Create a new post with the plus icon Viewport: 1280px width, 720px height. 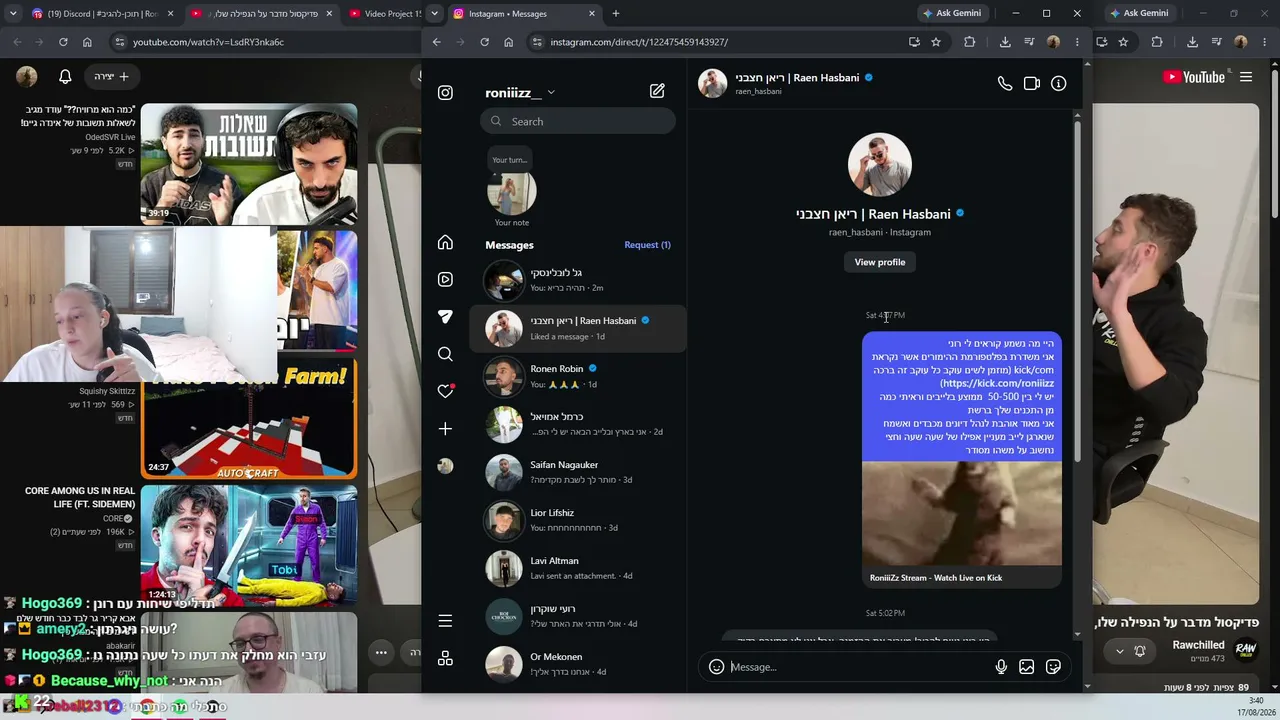[x=445, y=428]
